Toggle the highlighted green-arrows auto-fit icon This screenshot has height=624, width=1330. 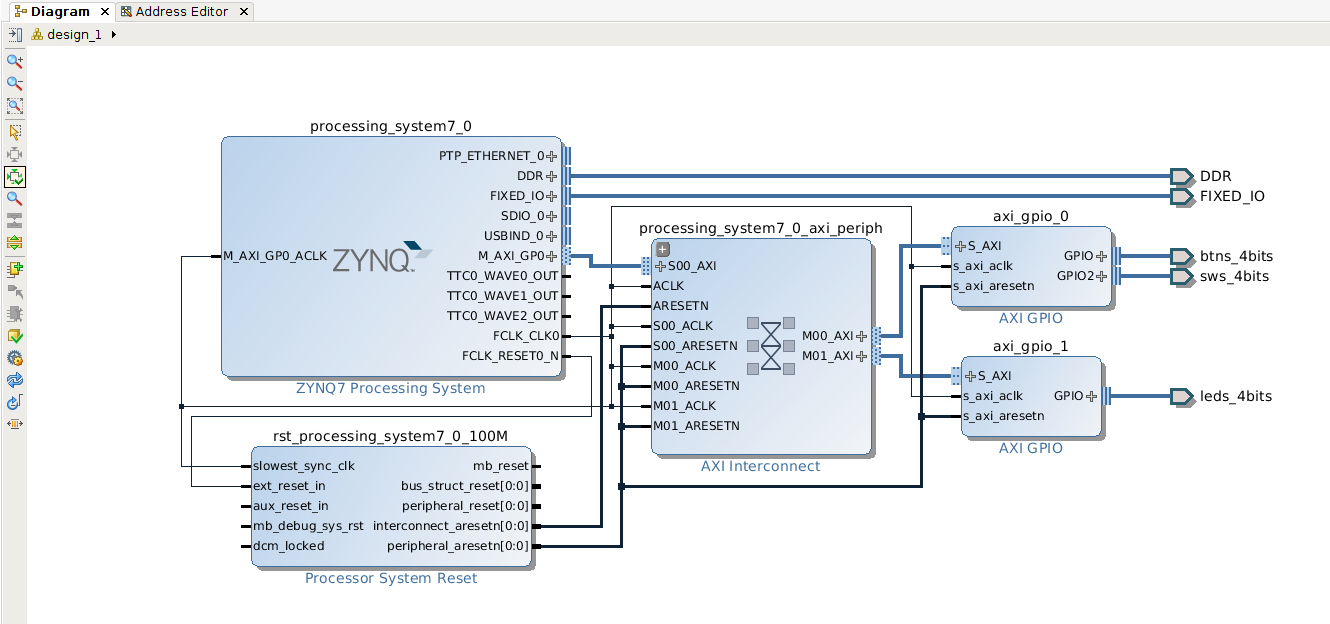tap(15, 177)
